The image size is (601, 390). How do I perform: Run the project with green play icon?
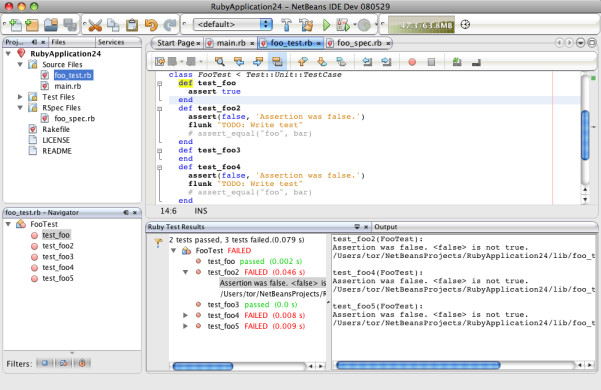(326, 25)
